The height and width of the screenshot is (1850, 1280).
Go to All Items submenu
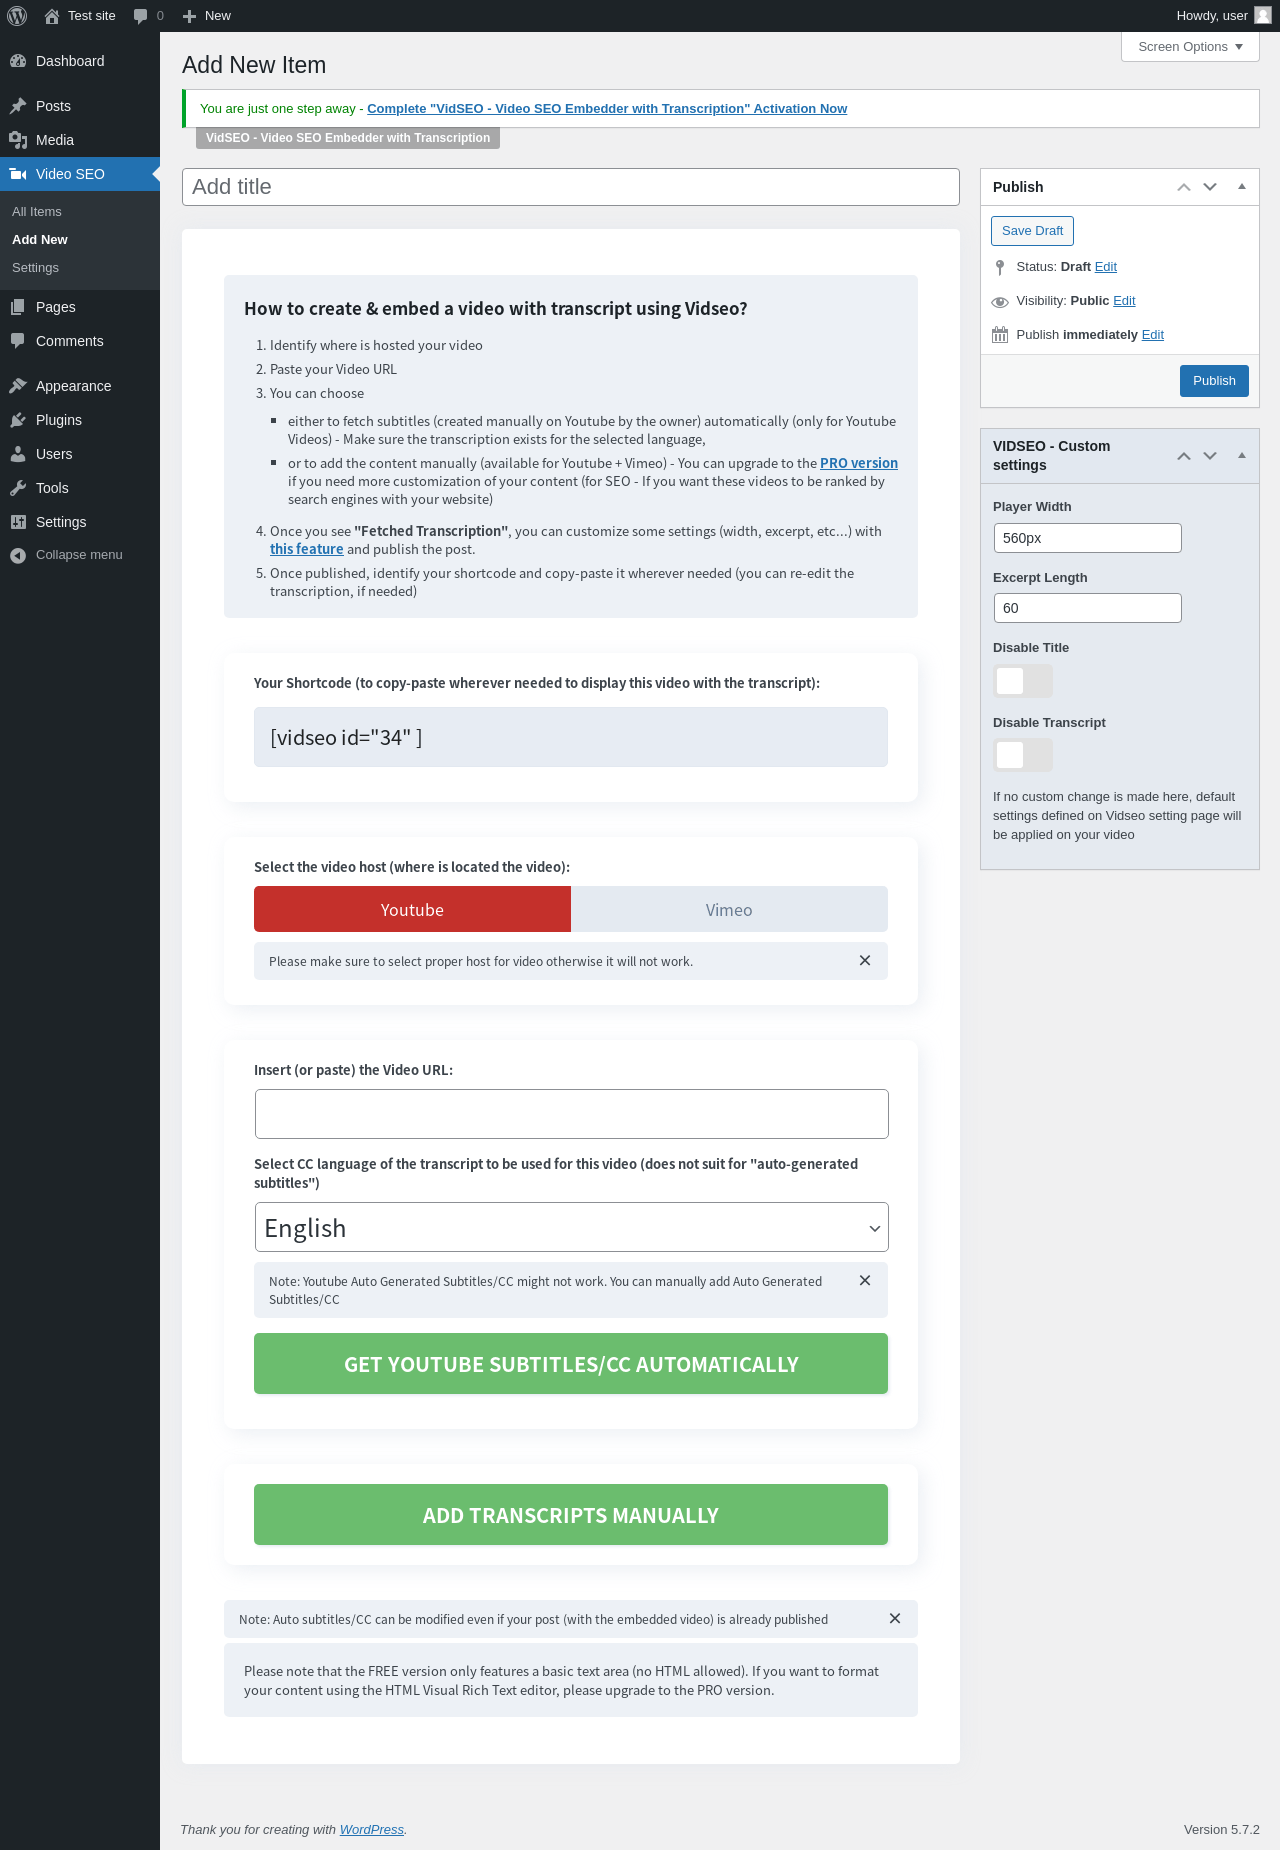[37, 212]
